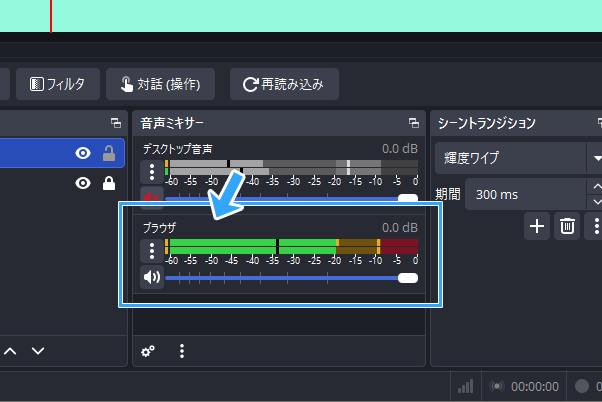This screenshot has width=602, height=402.
Task: Click the ブラウザ mixer label
Action: (159, 228)
